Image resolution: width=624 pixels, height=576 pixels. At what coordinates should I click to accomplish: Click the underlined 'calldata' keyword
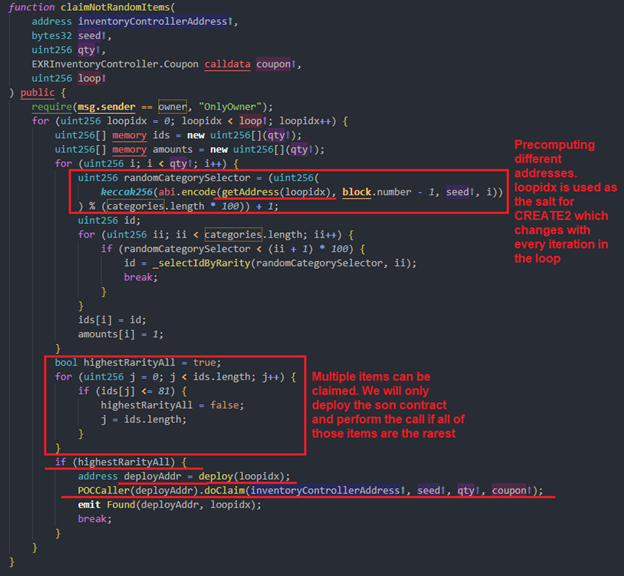pos(227,64)
